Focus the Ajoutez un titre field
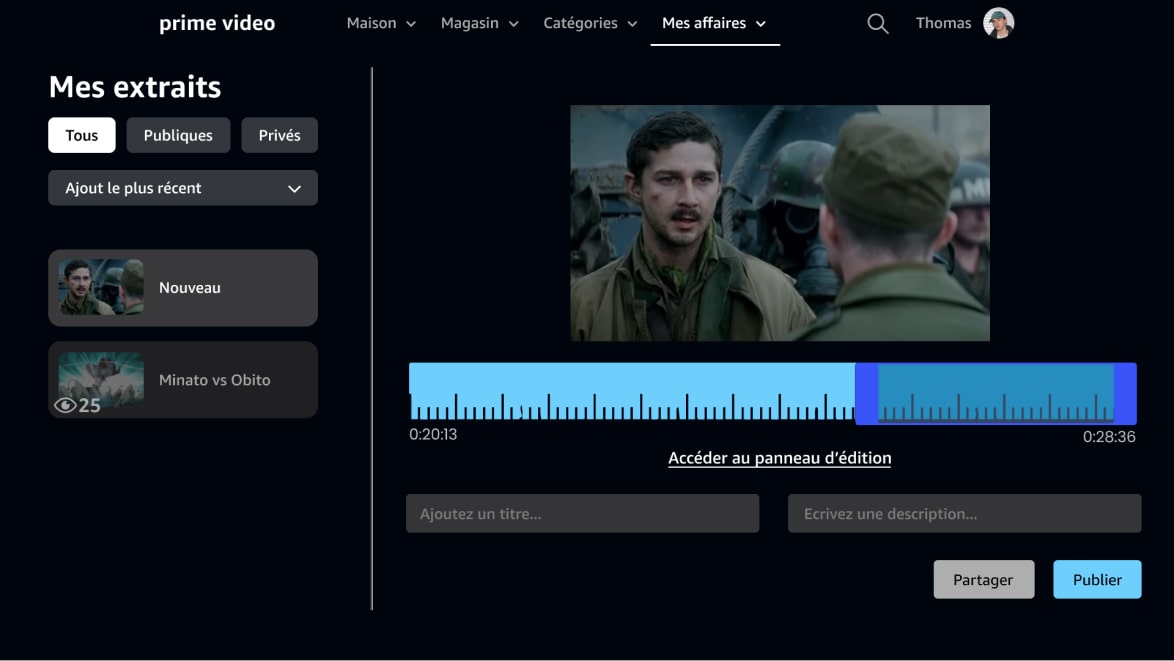This screenshot has width=1174, height=661. pos(583,514)
